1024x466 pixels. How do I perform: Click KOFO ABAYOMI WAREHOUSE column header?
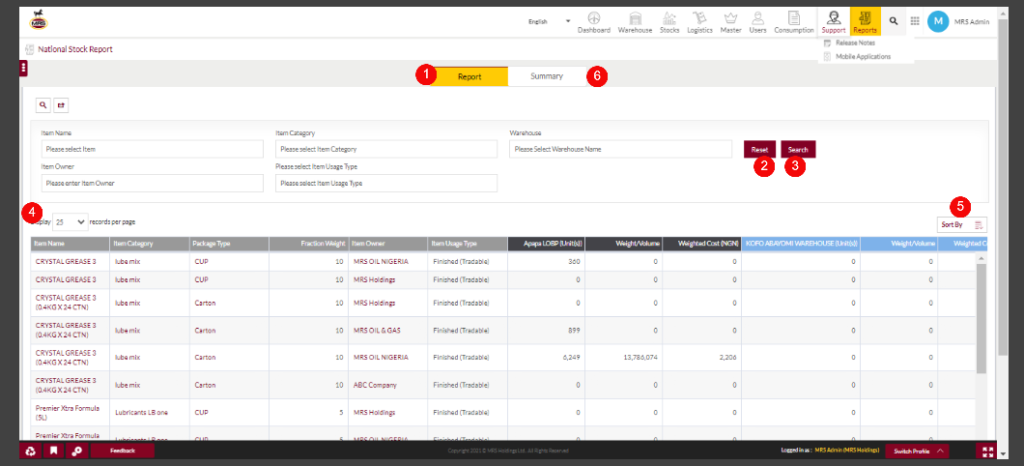[x=801, y=243]
